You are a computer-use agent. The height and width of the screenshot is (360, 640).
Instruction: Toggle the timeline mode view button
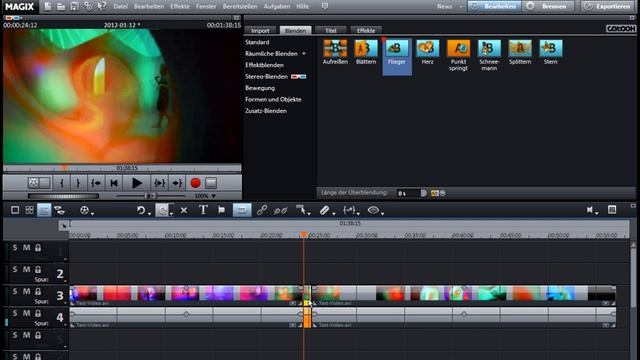[x=44, y=210]
